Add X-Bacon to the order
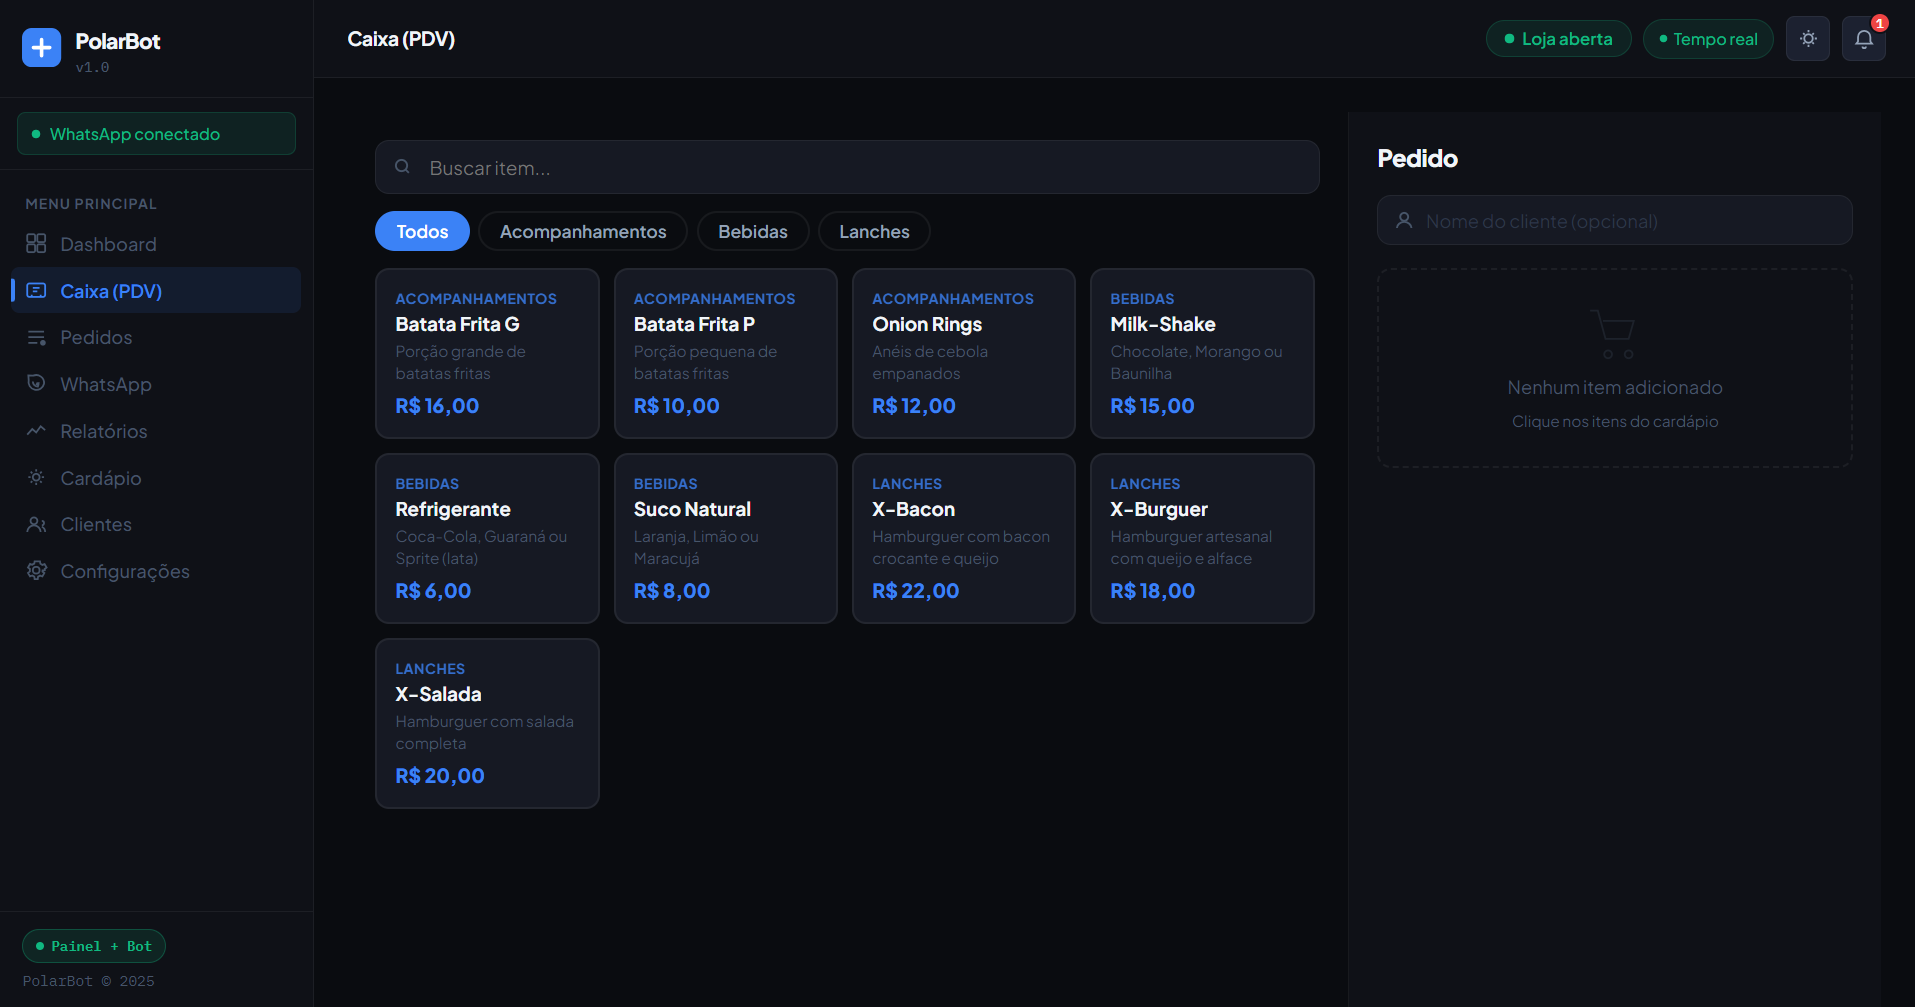This screenshot has height=1007, width=1915. 963,538
